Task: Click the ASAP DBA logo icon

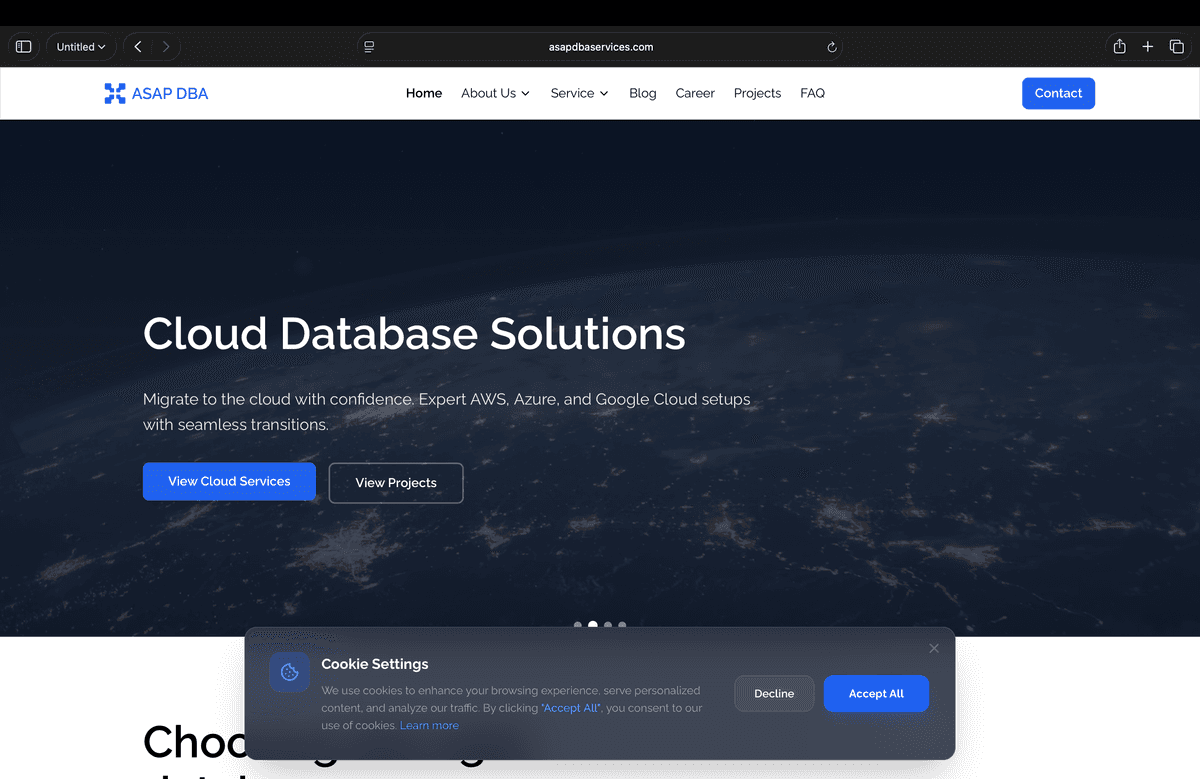Action: coord(113,93)
